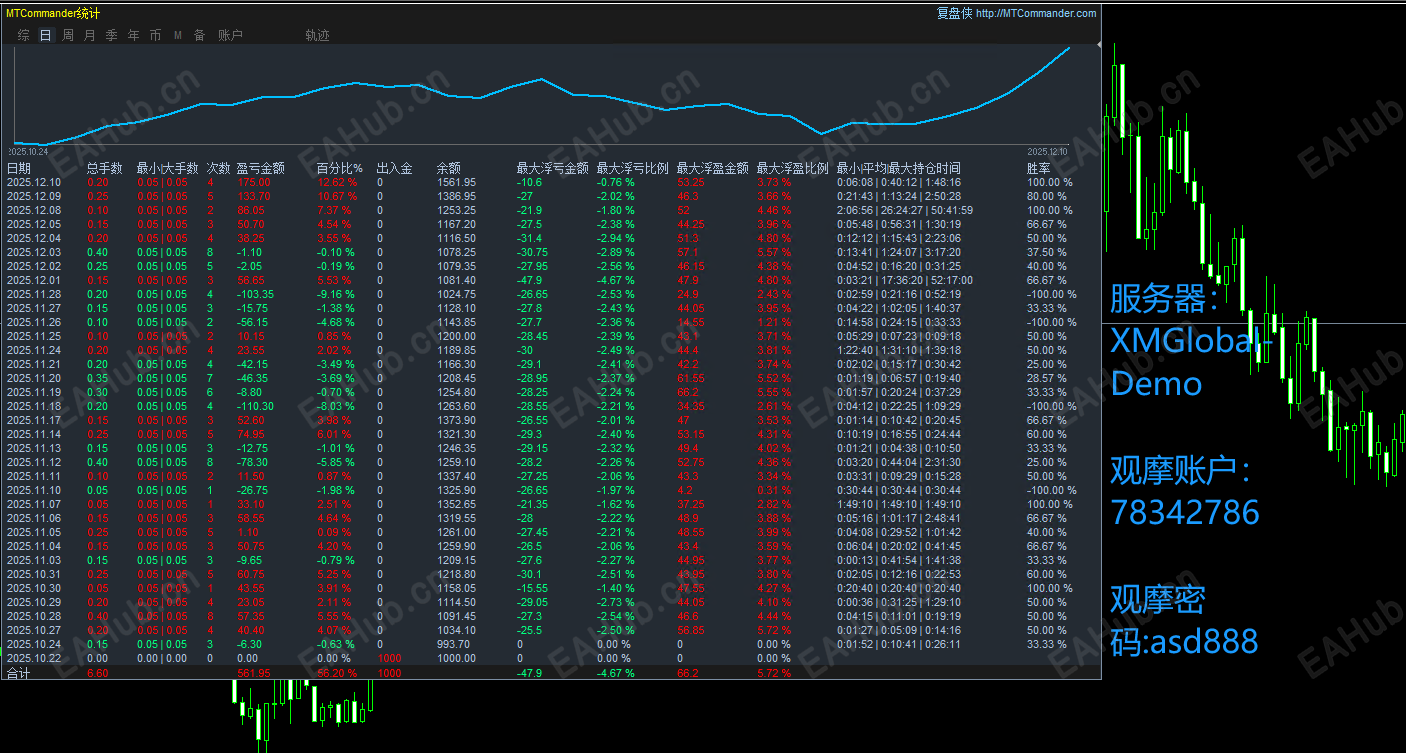The width and height of the screenshot is (1406, 753).
Task: Switch to the 账户 account tab
Action: click(x=230, y=35)
